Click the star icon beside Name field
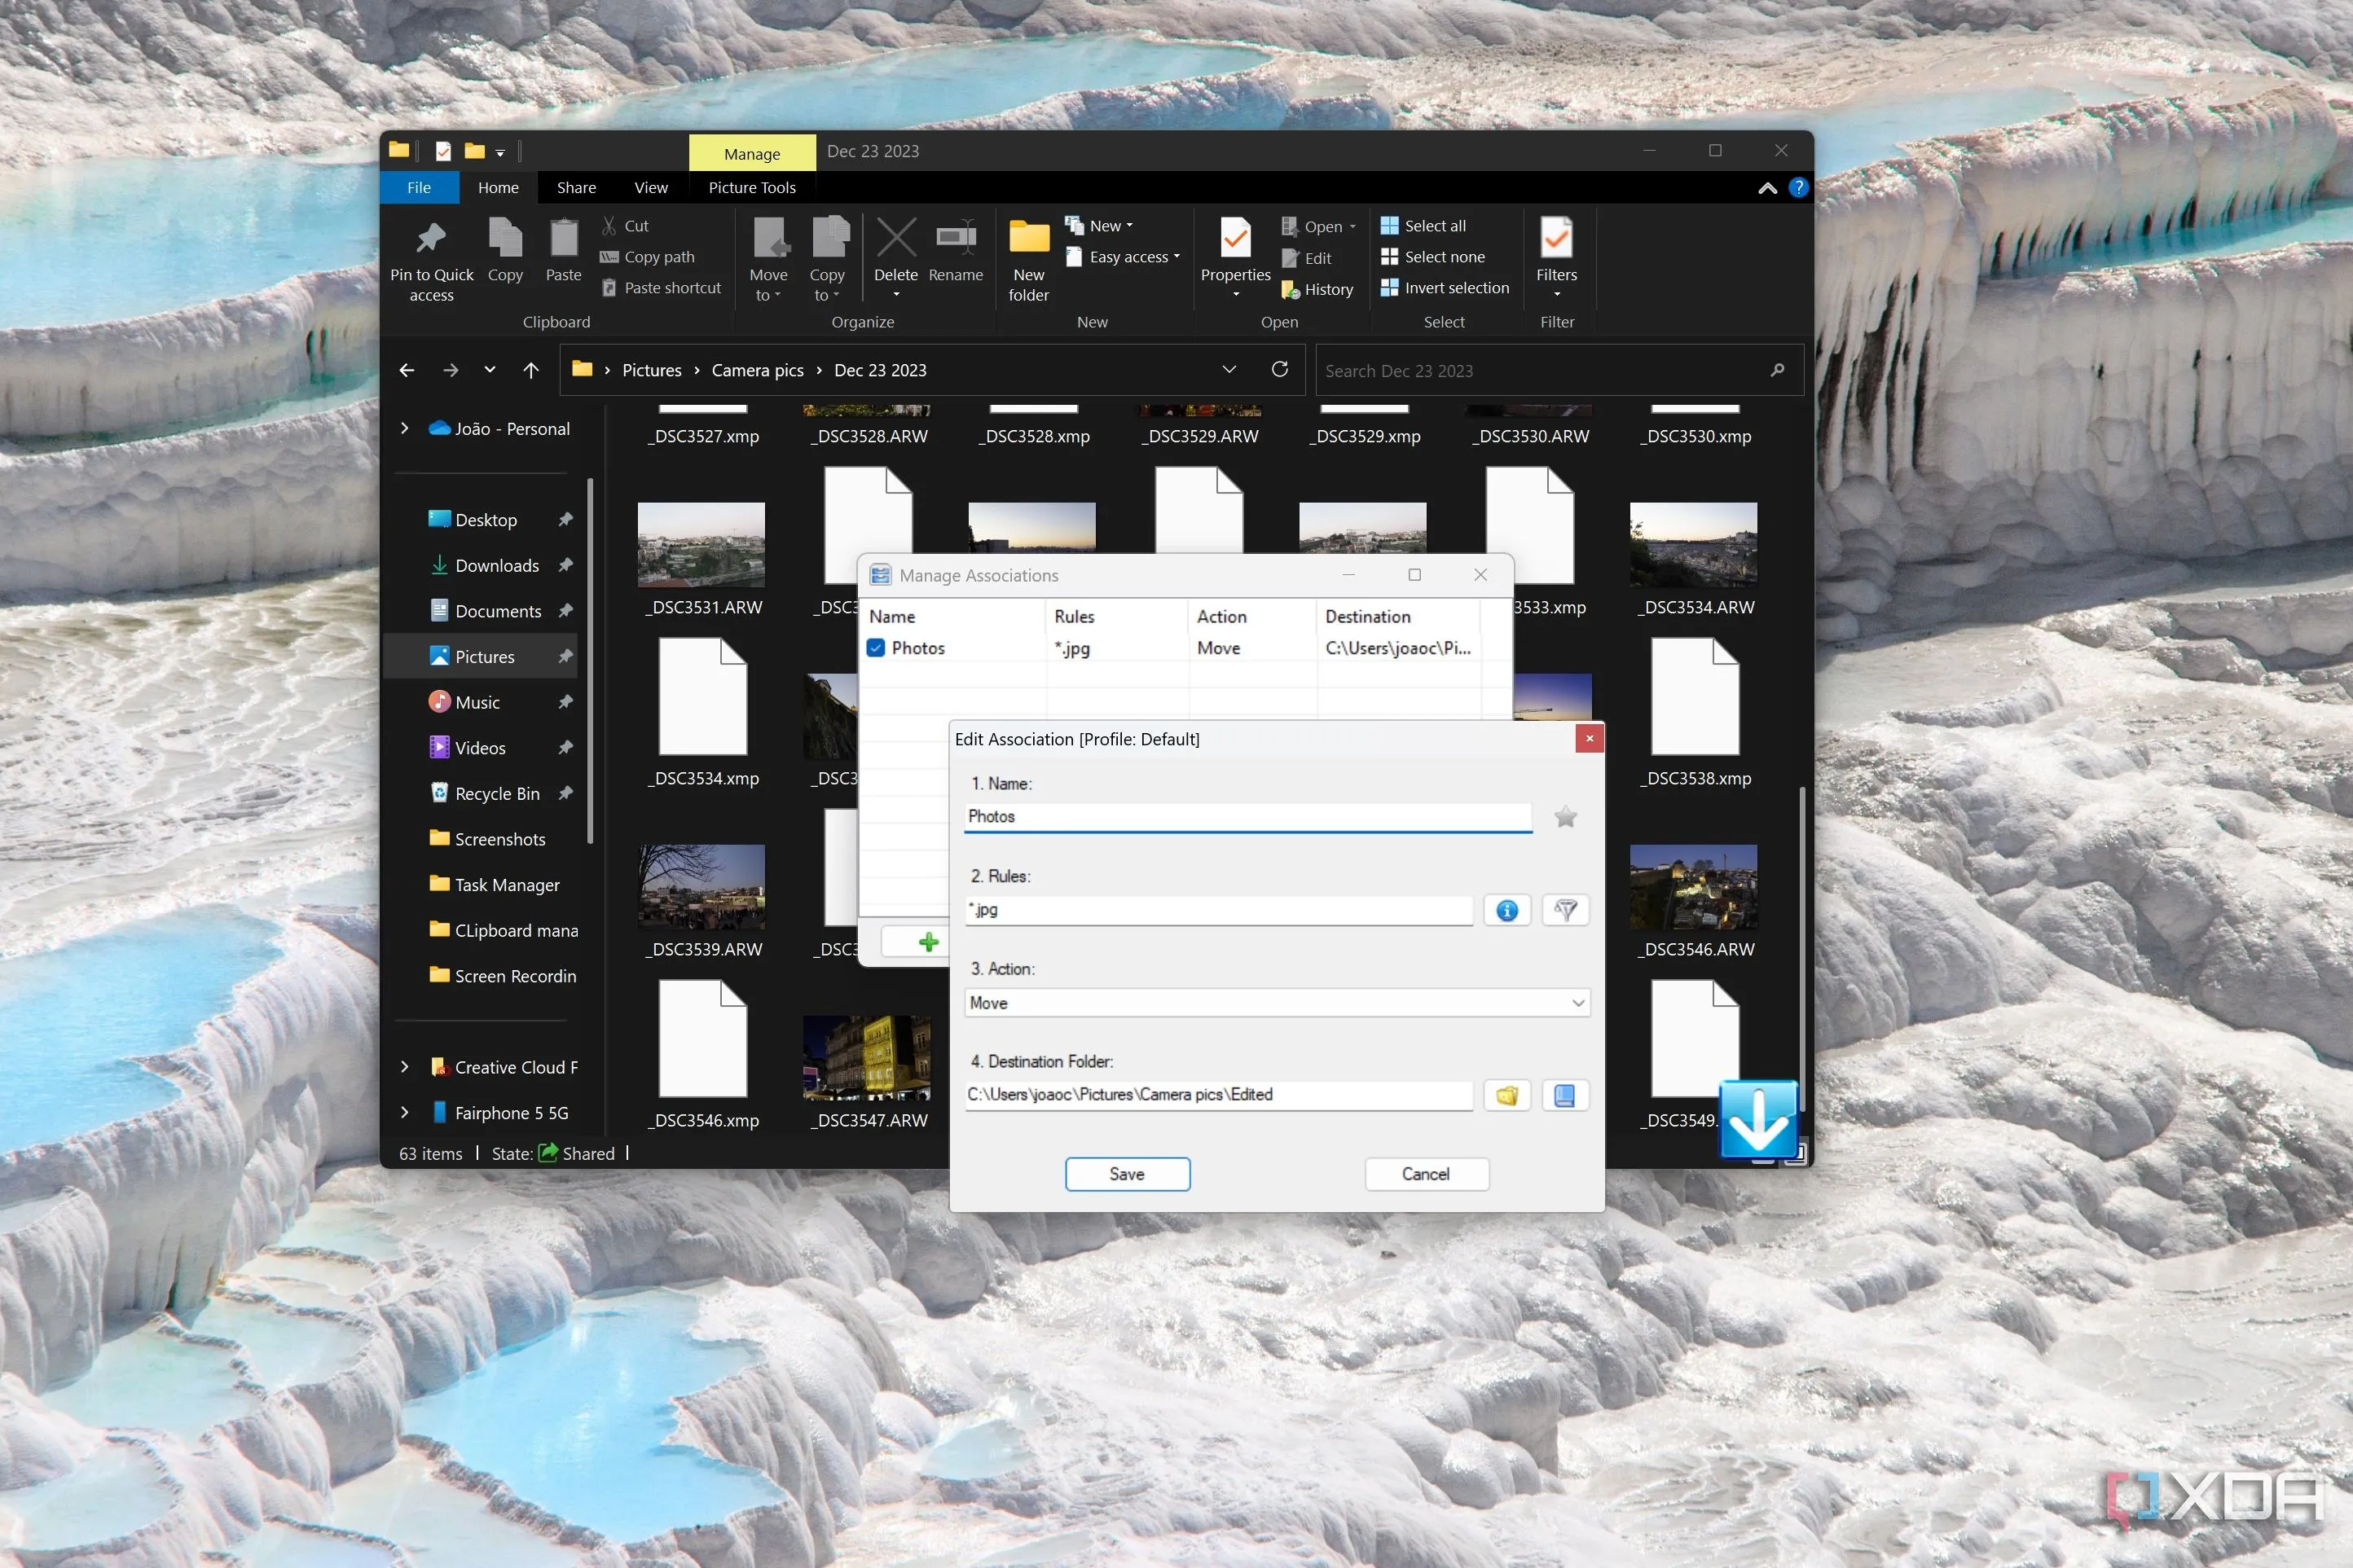The height and width of the screenshot is (1568, 2353). (x=1565, y=817)
